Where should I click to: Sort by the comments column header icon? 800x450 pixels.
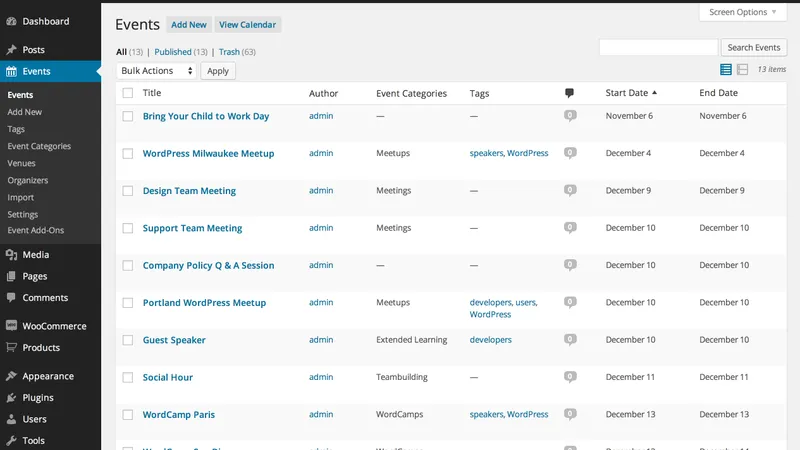569,93
